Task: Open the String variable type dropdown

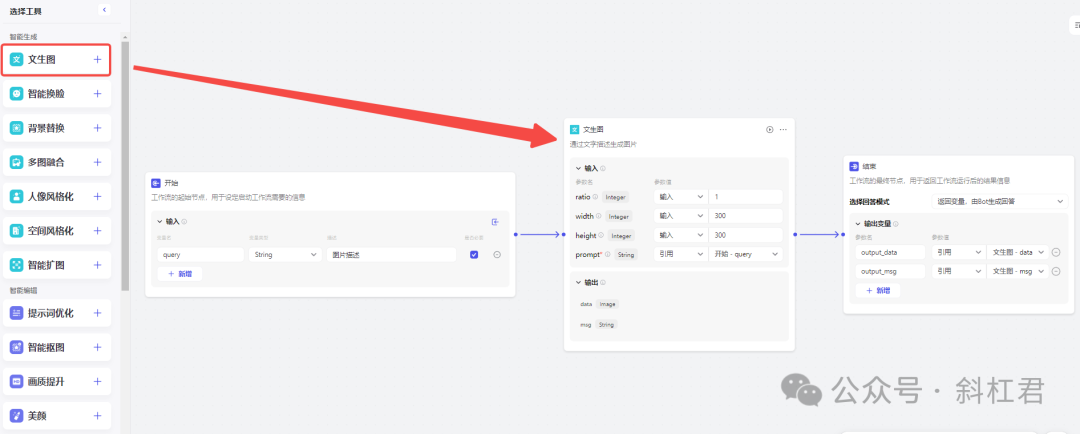Action: tap(285, 255)
